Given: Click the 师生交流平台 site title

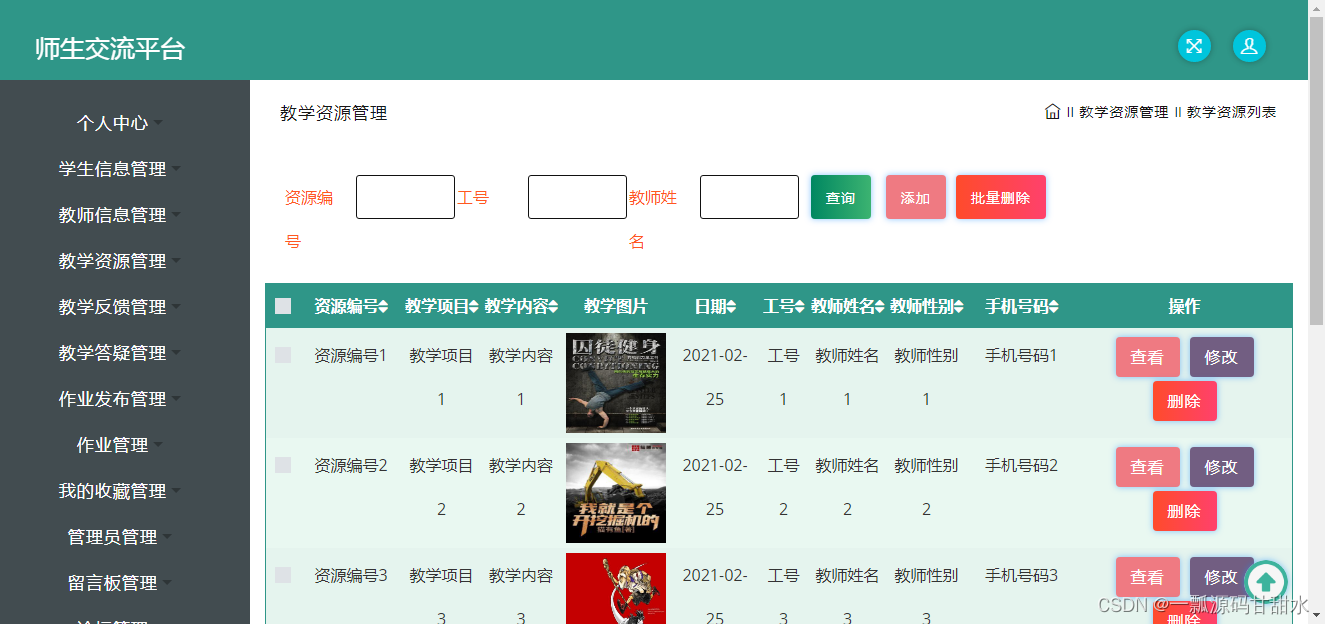Looking at the screenshot, I should coord(110,49).
